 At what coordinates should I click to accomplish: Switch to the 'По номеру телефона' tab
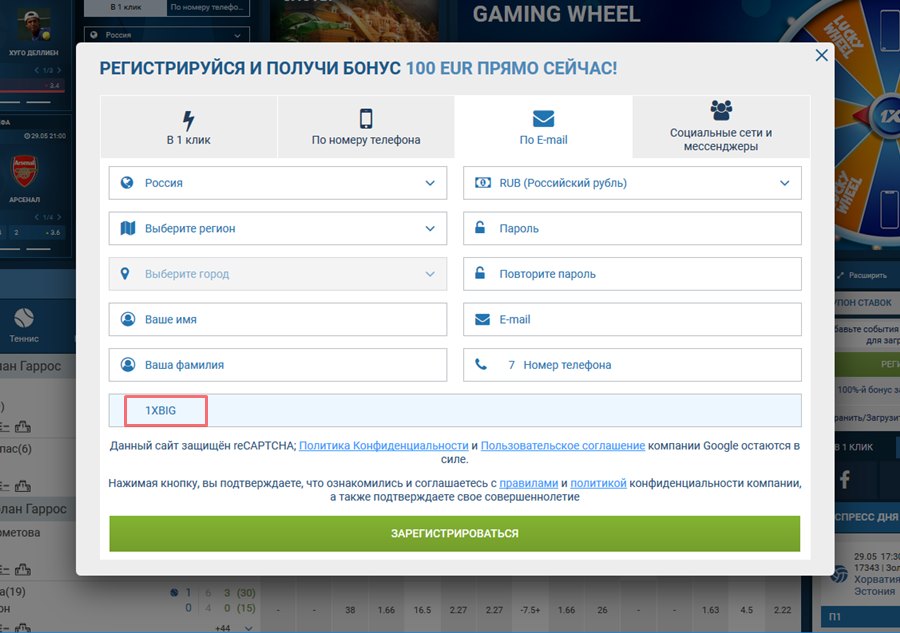pyautogui.click(x=366, y=127)
